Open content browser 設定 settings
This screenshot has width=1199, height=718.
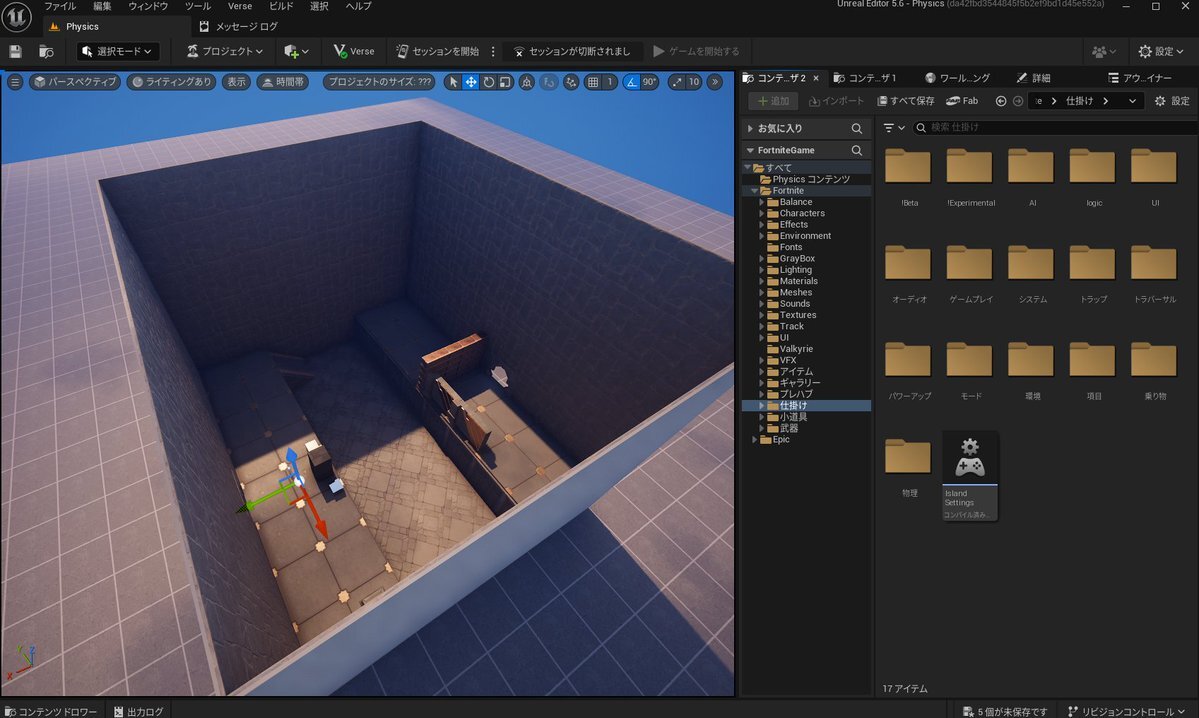tap(1172, 101)
